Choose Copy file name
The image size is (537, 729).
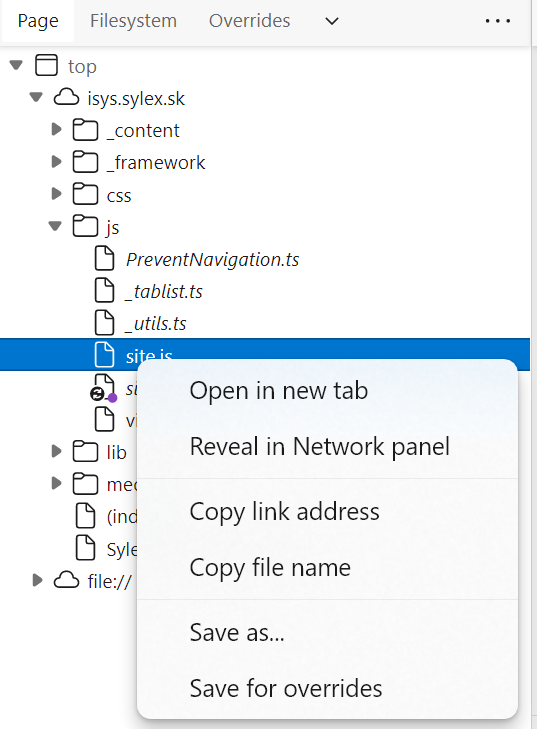click(327, 567)
